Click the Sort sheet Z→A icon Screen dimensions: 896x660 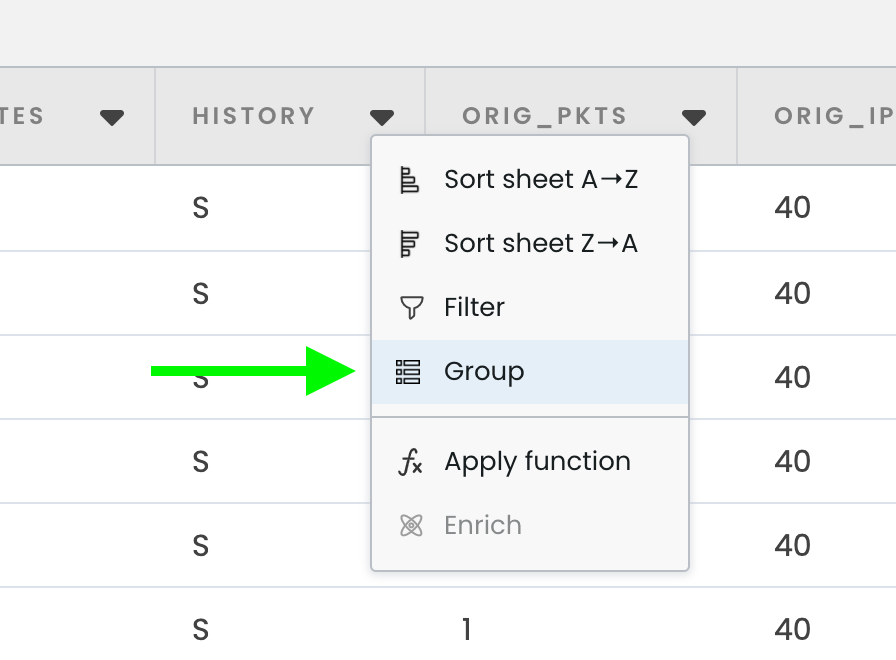click(x=409, y=244)
